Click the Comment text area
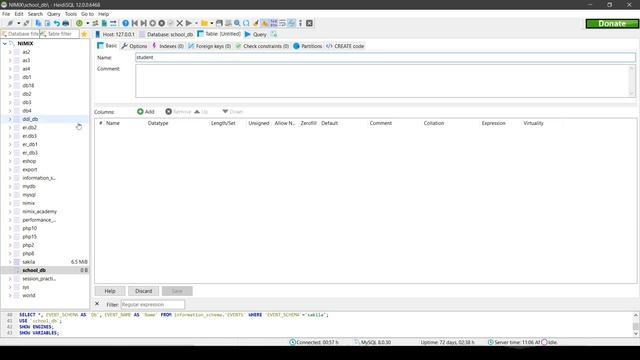The width and height of the screenshot is (640, 360). tap(385, 81)
